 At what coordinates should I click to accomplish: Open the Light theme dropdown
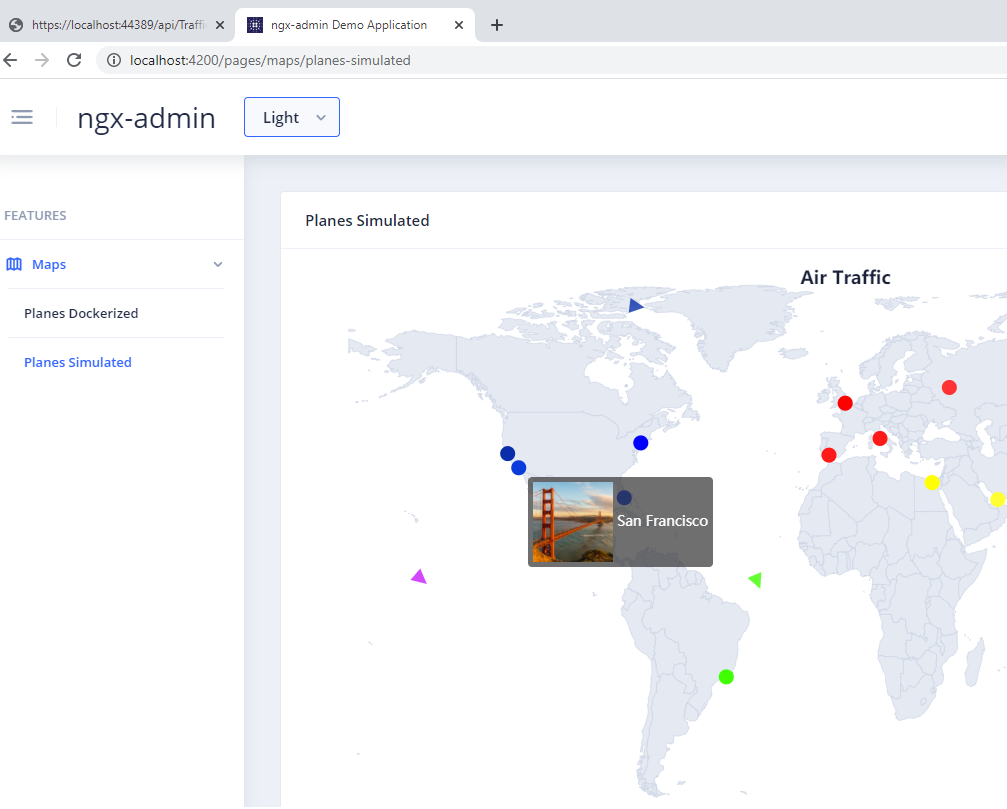pyautogui.click(x=292, y=117)
